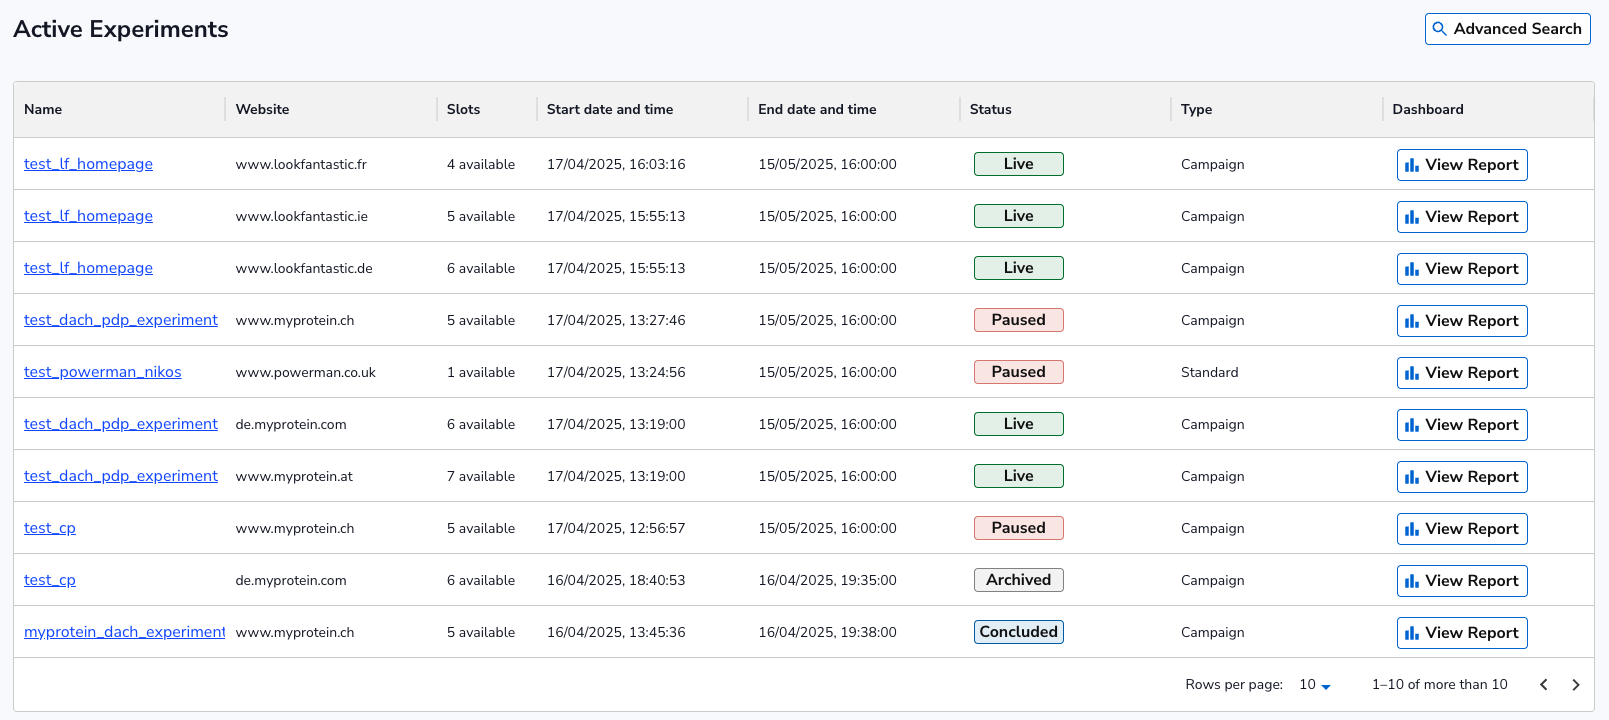Sort by Status column header

pos(990,110)
